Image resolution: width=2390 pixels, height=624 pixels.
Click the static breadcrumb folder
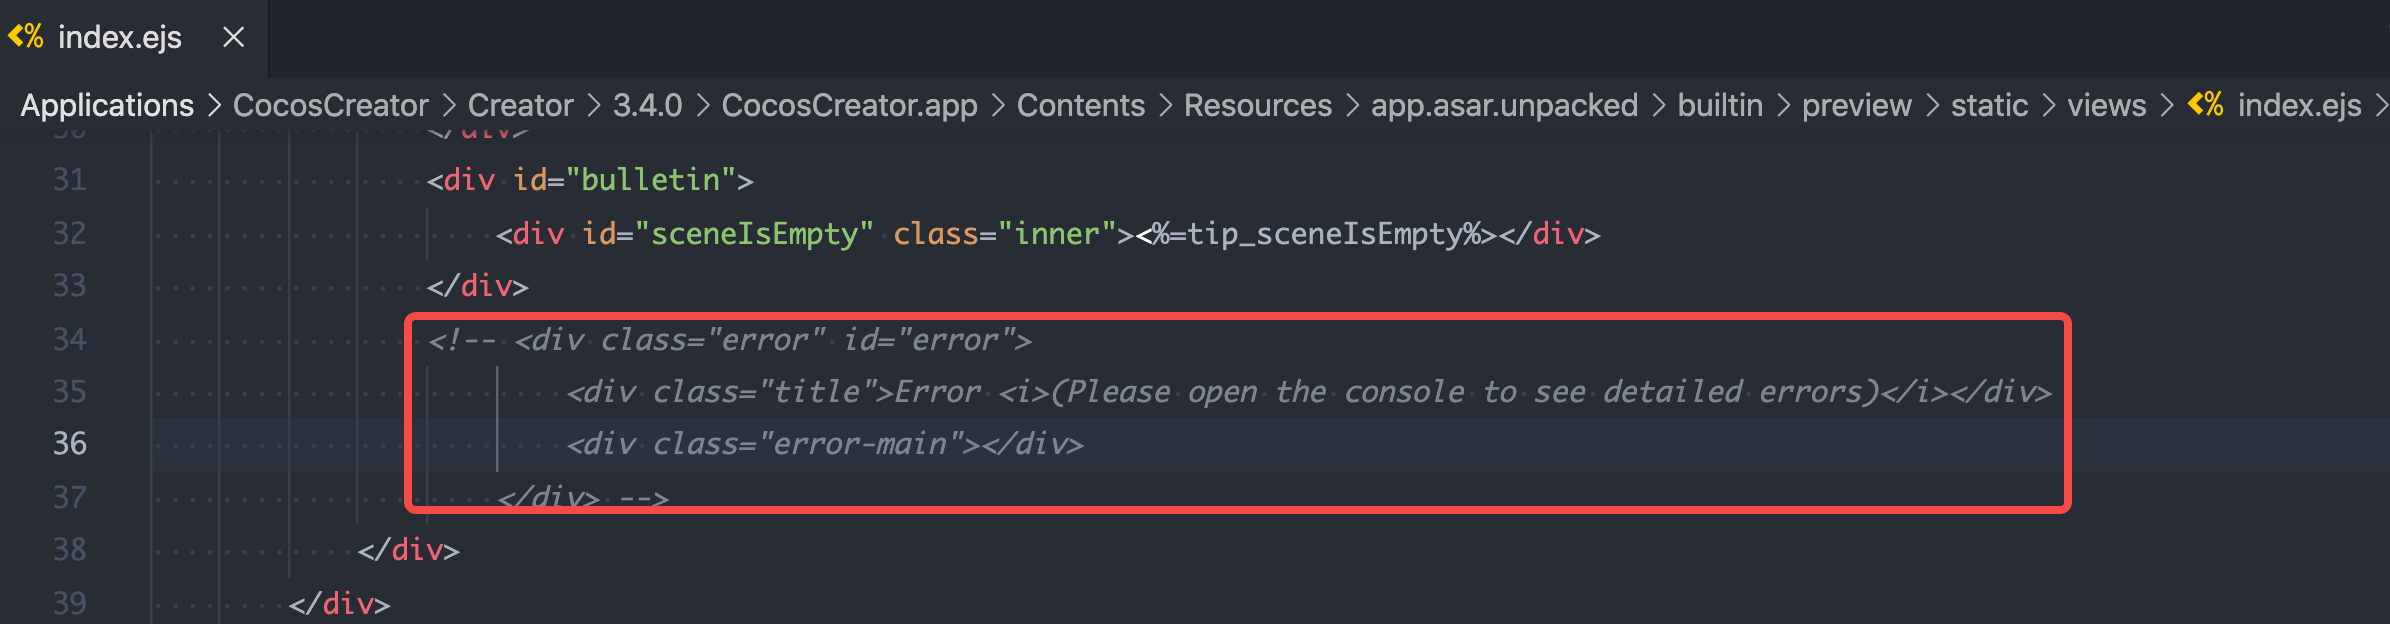tap(1989, 105)
